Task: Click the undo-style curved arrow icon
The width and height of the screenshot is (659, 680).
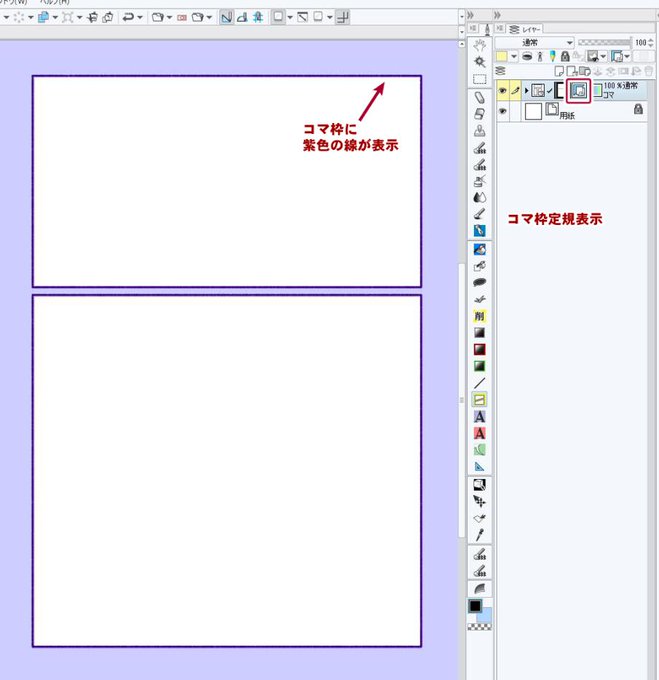Action: point(128,17)
